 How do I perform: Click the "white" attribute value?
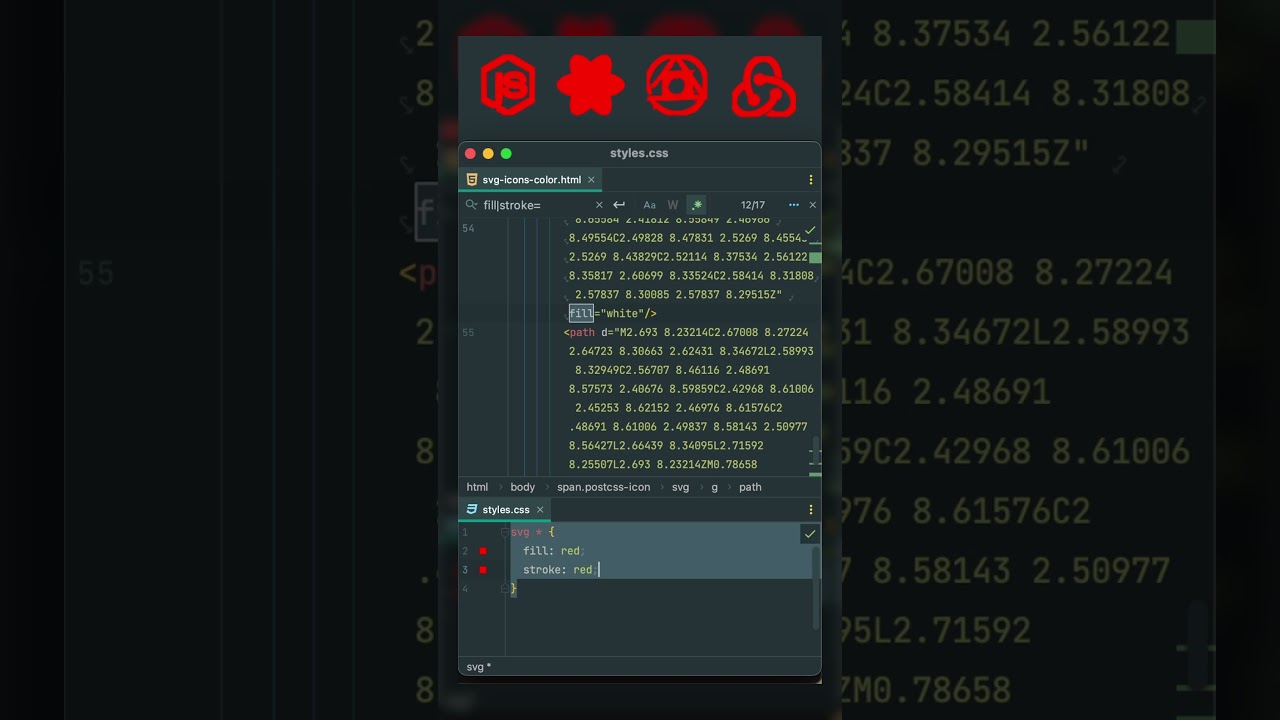click(622, 314)
